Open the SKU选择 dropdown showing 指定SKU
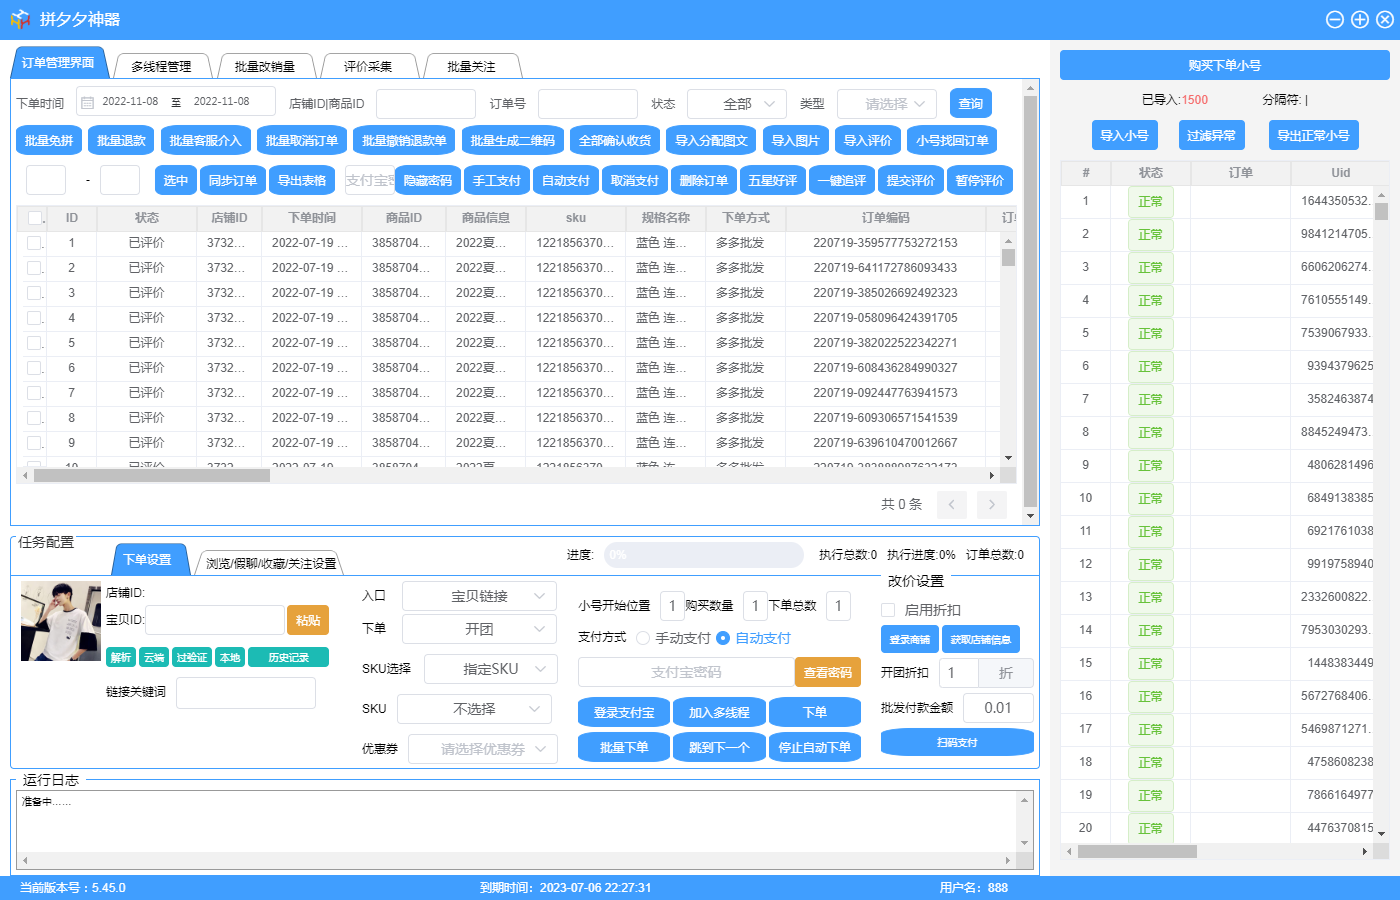Viewport: 1400px width, 900px height. coord(491,669)
